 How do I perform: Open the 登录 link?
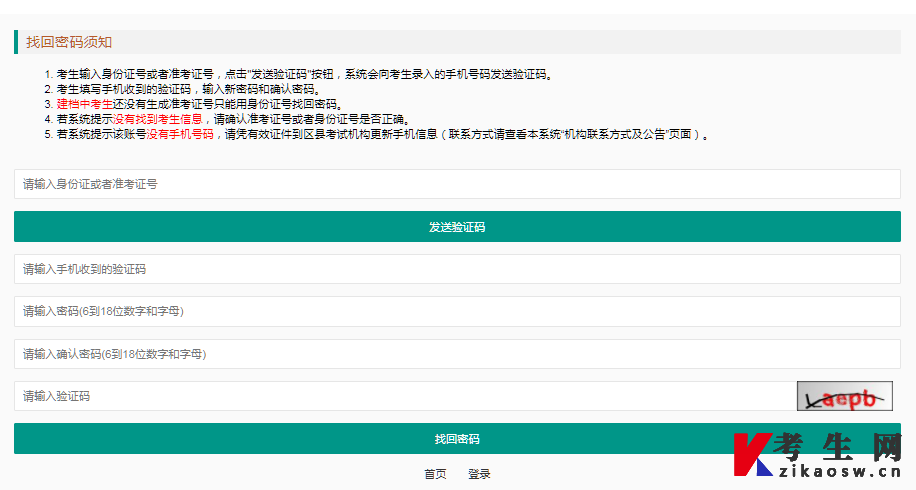(479, 474)
